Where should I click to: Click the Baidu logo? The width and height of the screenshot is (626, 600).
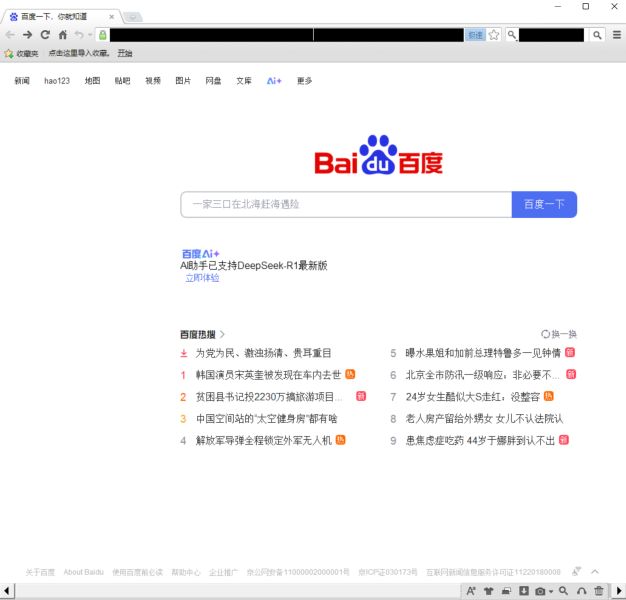[x=378, y=155]
